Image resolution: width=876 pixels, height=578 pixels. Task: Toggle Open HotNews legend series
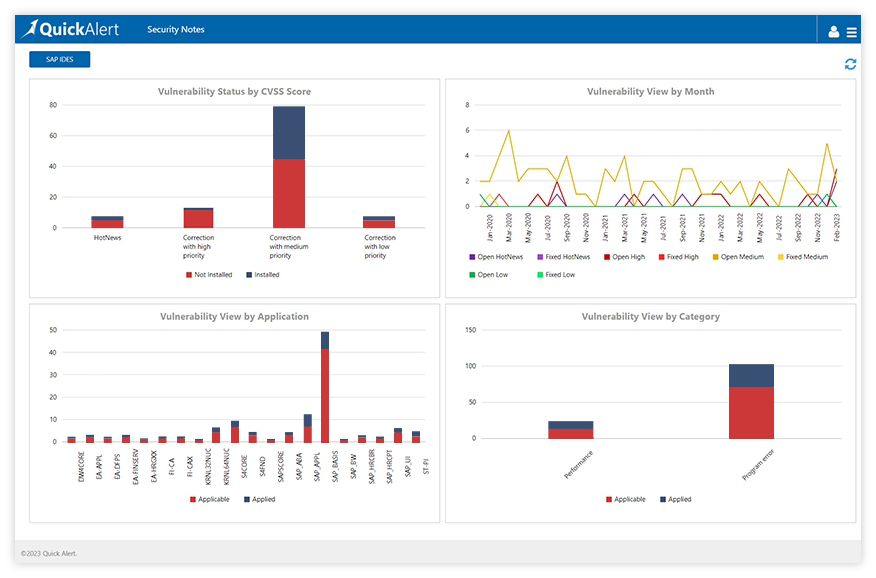(x=496, y=257)
